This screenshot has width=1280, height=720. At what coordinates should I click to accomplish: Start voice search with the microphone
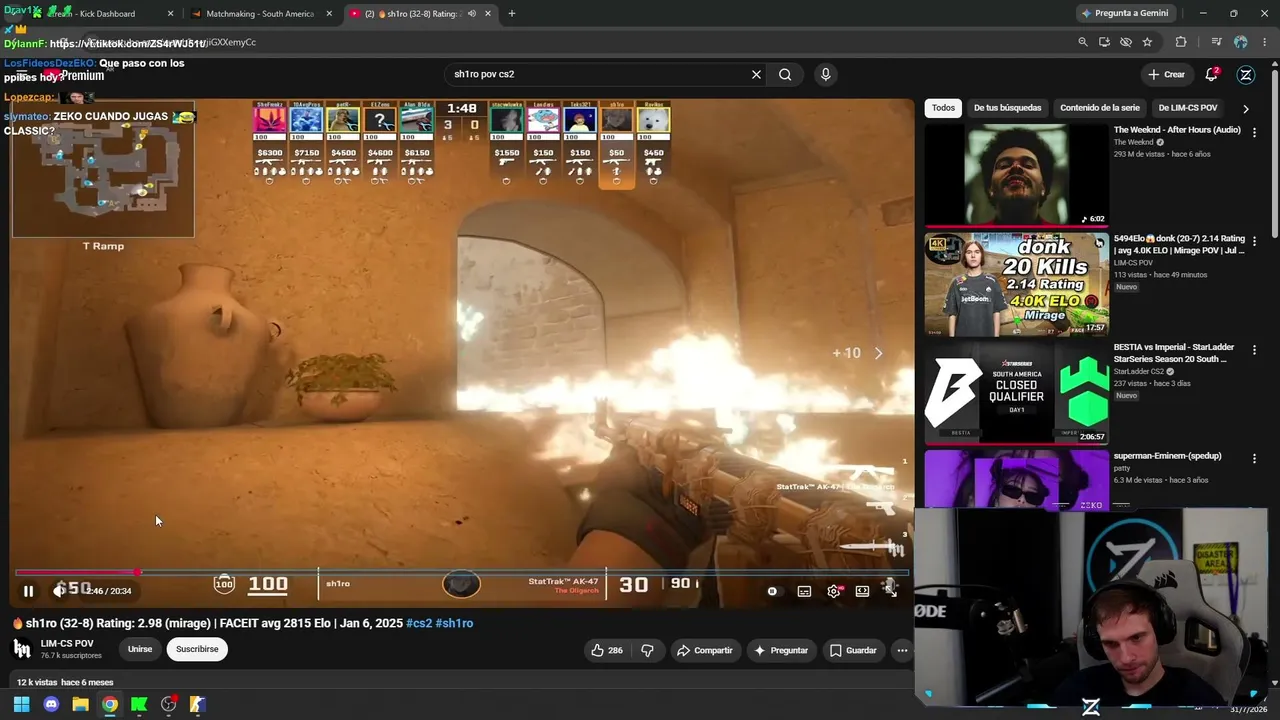coord(825,74)
